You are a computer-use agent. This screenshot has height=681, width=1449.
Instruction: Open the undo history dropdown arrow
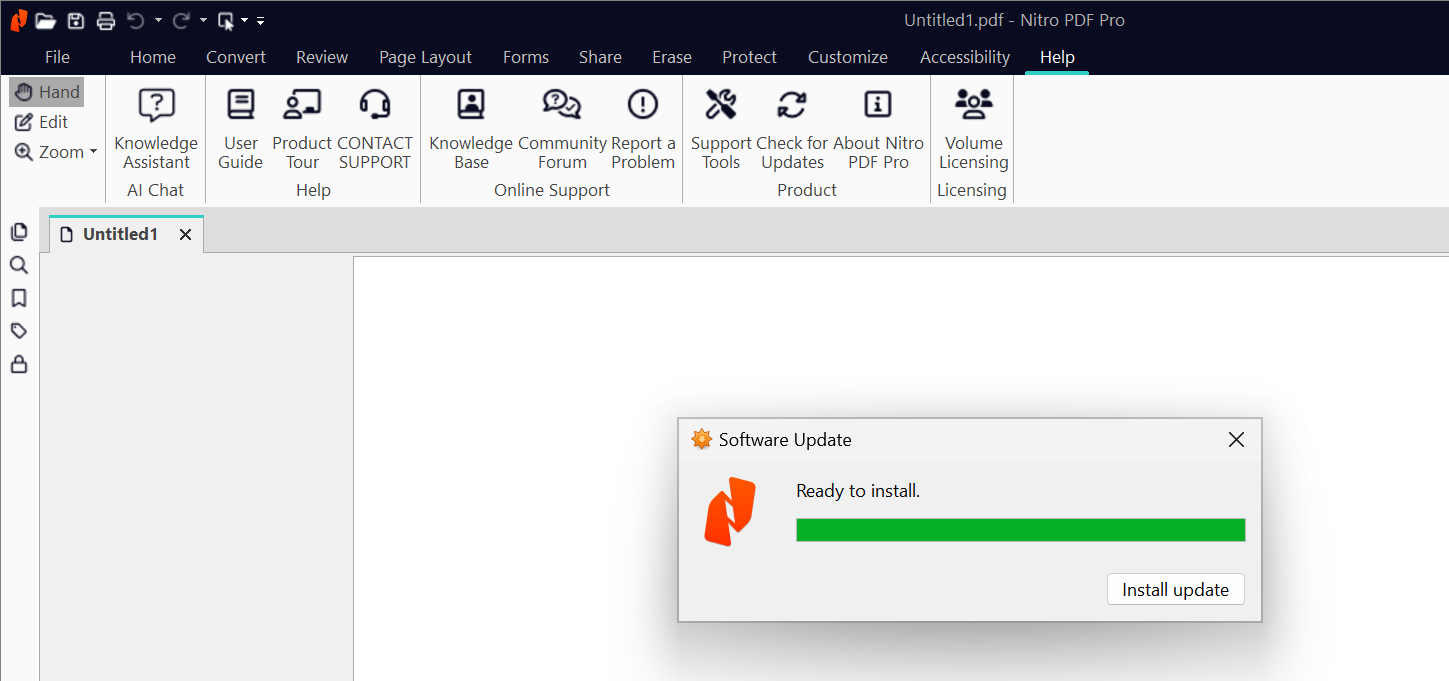[x=158, y=20]
